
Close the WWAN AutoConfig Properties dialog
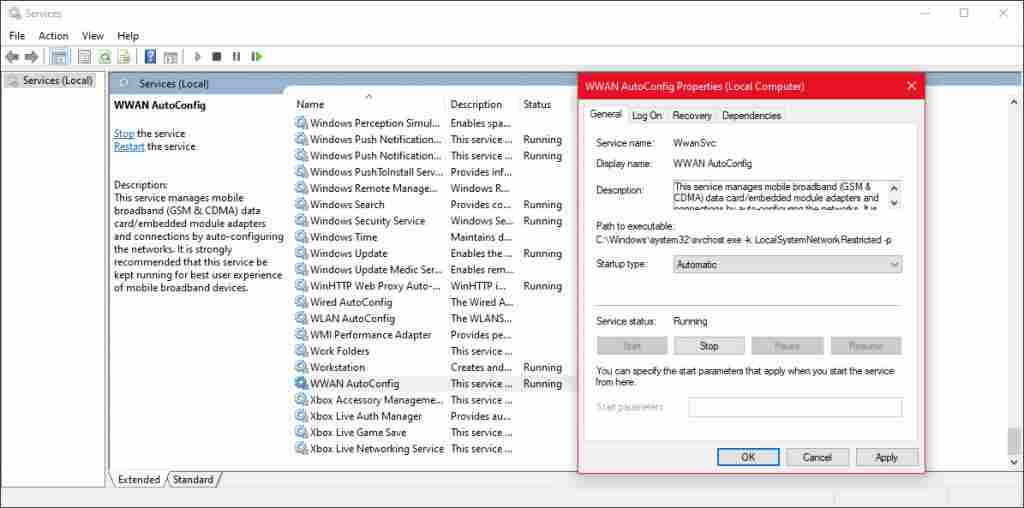click(912, 86)
